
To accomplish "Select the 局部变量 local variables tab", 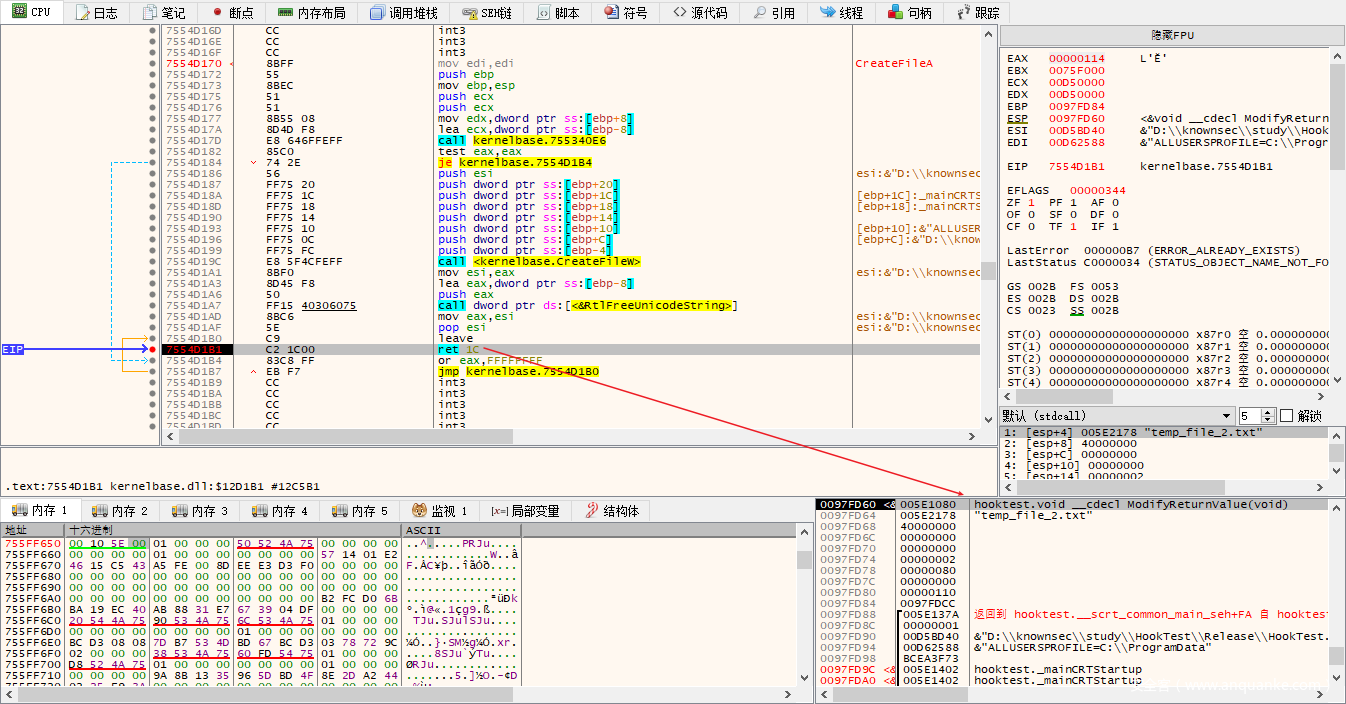I will 525,511.
